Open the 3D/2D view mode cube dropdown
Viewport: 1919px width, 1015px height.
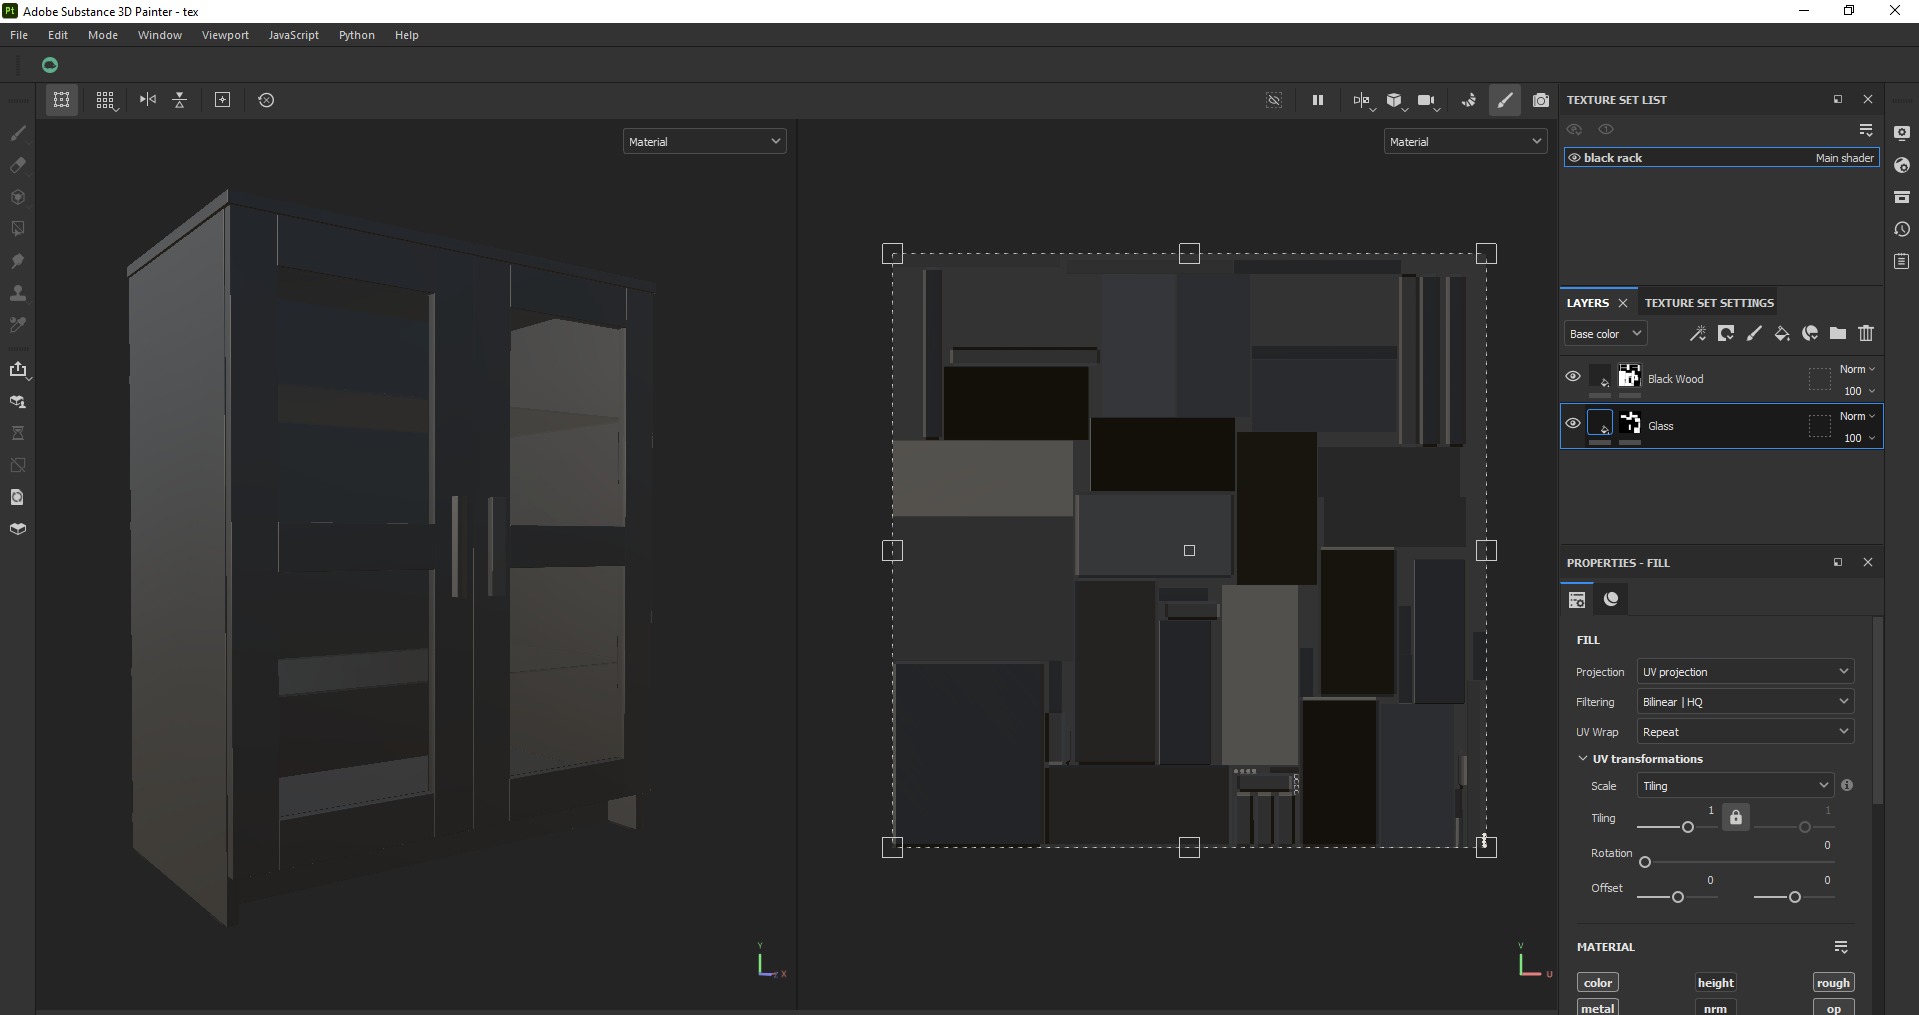coord(1395,100)
